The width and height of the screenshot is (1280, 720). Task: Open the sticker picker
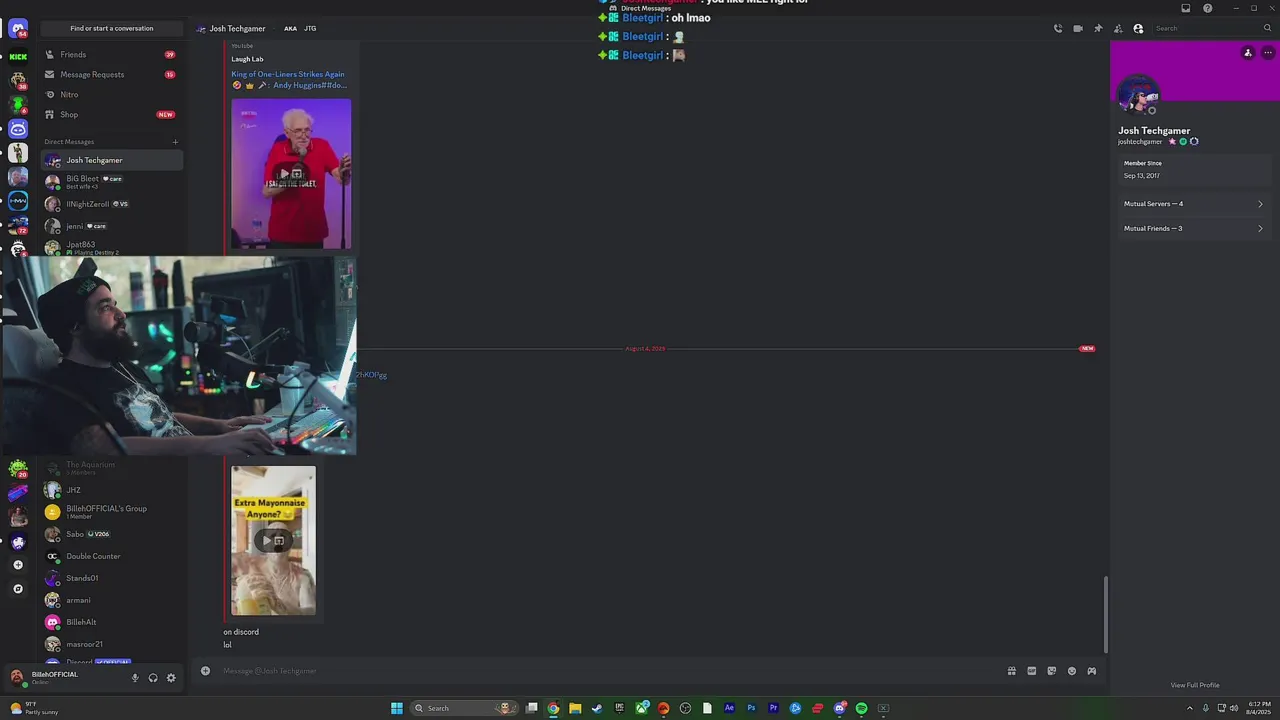[x=1052, y=671]
